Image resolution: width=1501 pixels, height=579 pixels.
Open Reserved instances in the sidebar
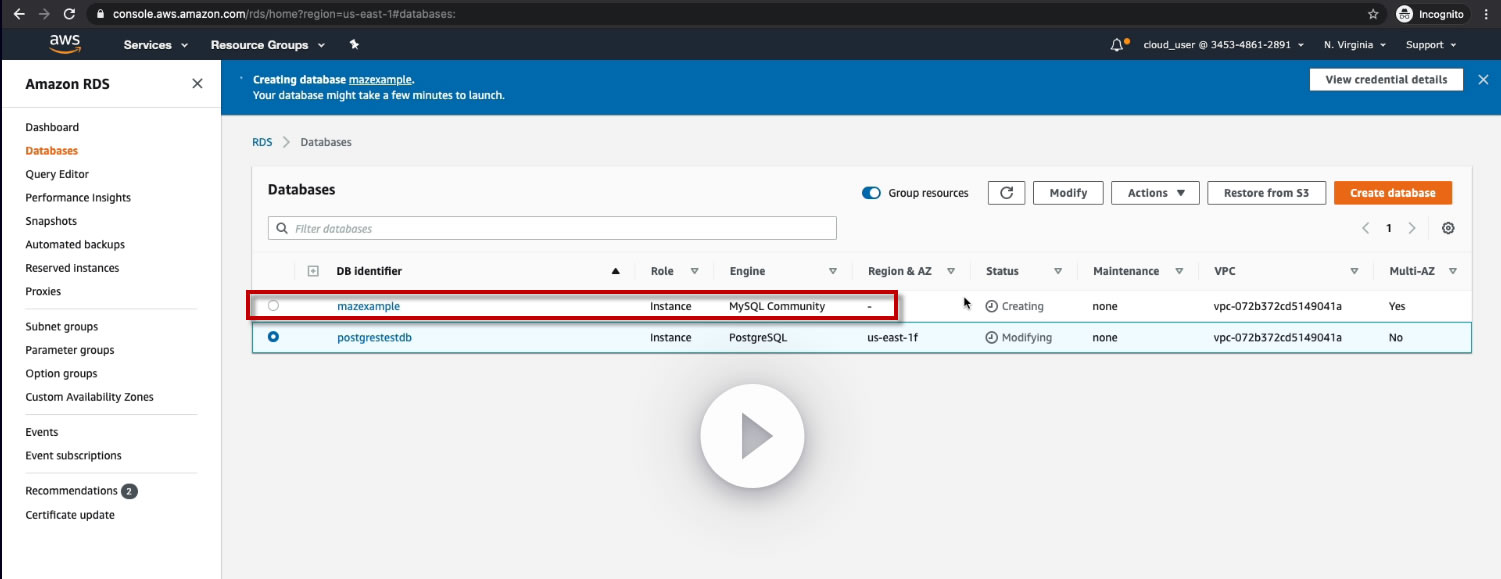pos(72,268)
